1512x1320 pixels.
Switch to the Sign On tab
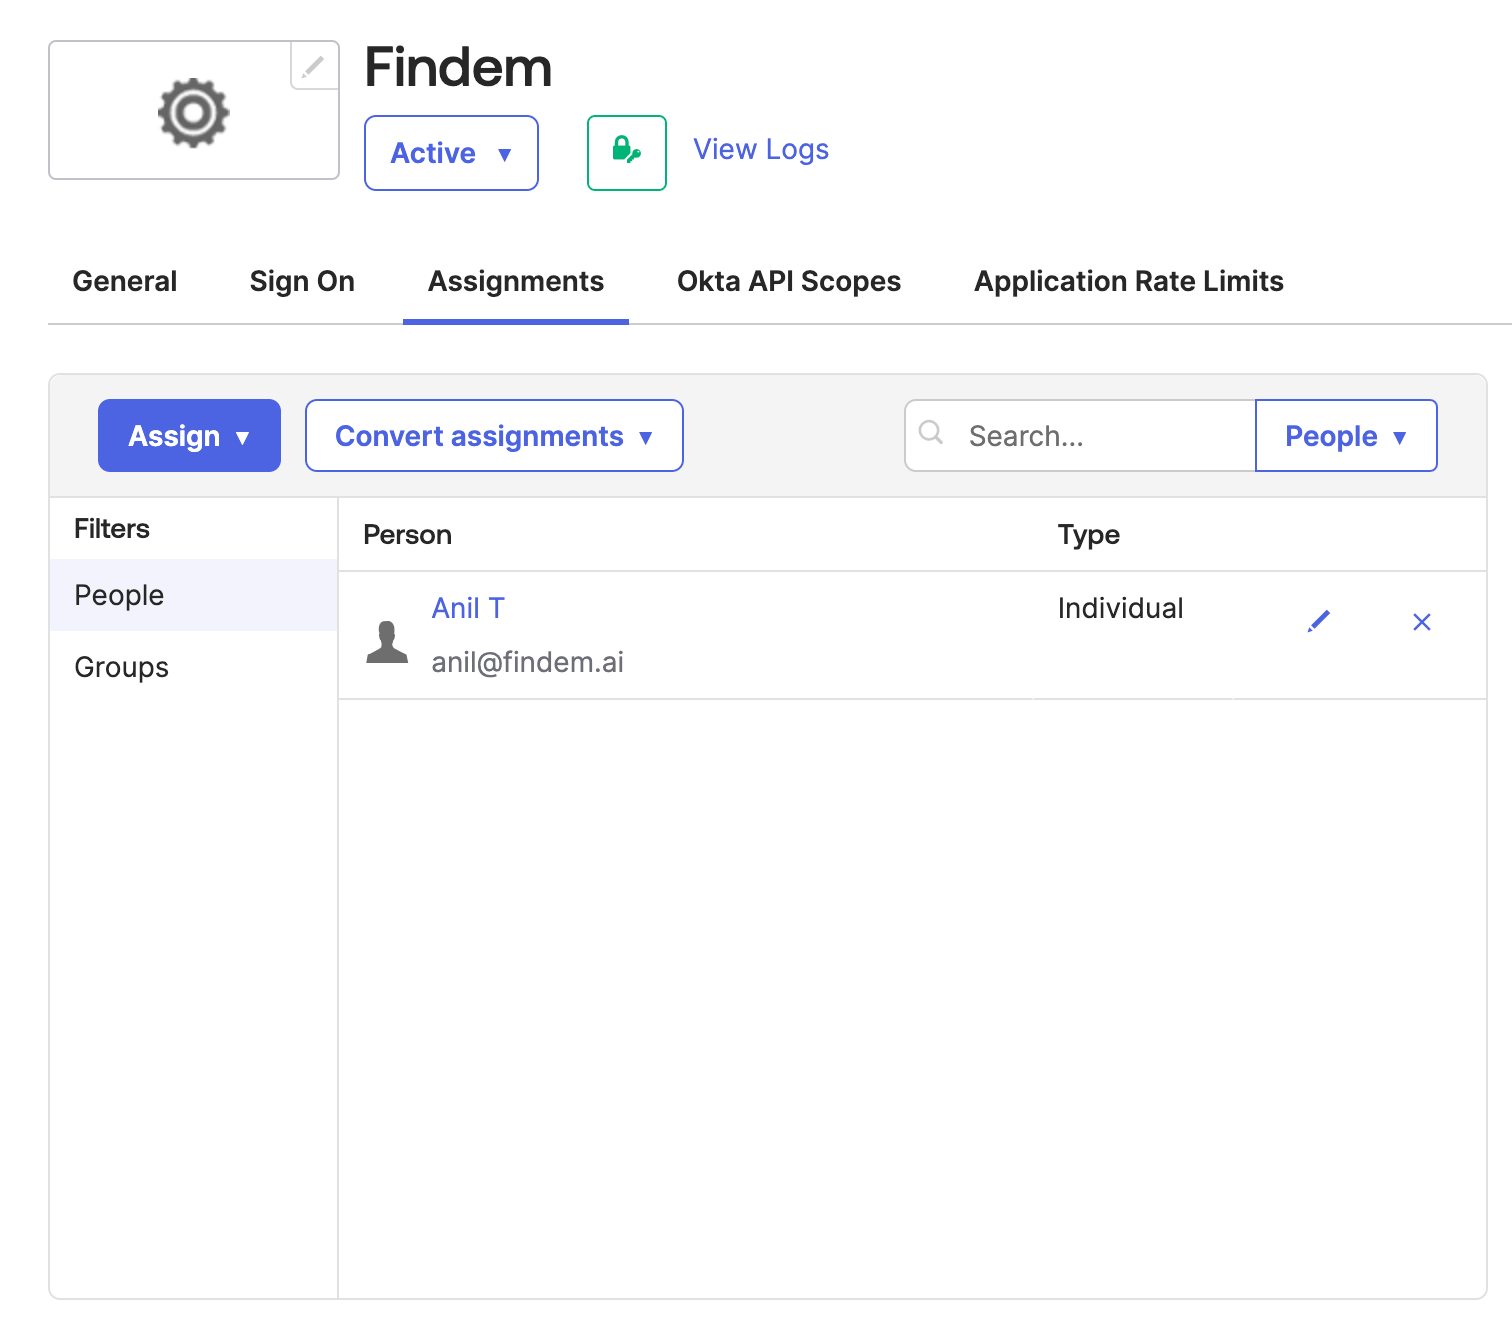pyautogui.click(x=302, y=281)
